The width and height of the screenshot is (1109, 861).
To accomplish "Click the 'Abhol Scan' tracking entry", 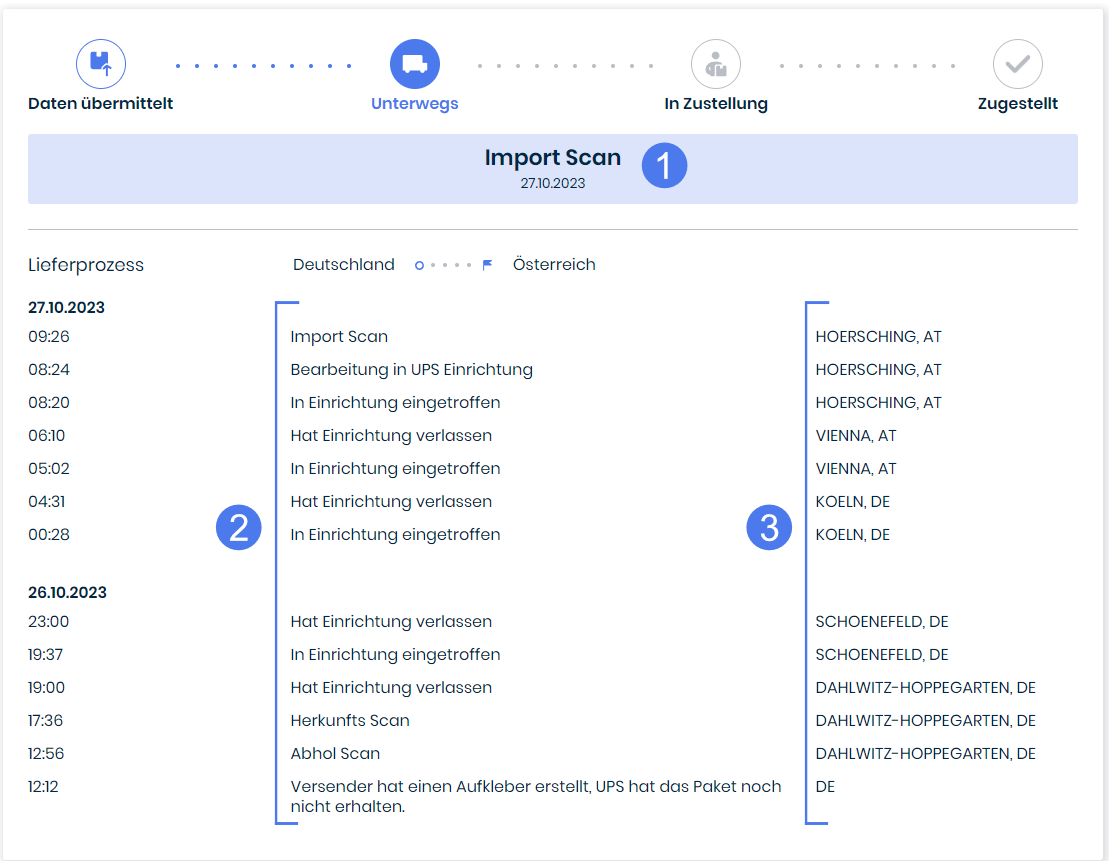I will (x=335, y=754).
